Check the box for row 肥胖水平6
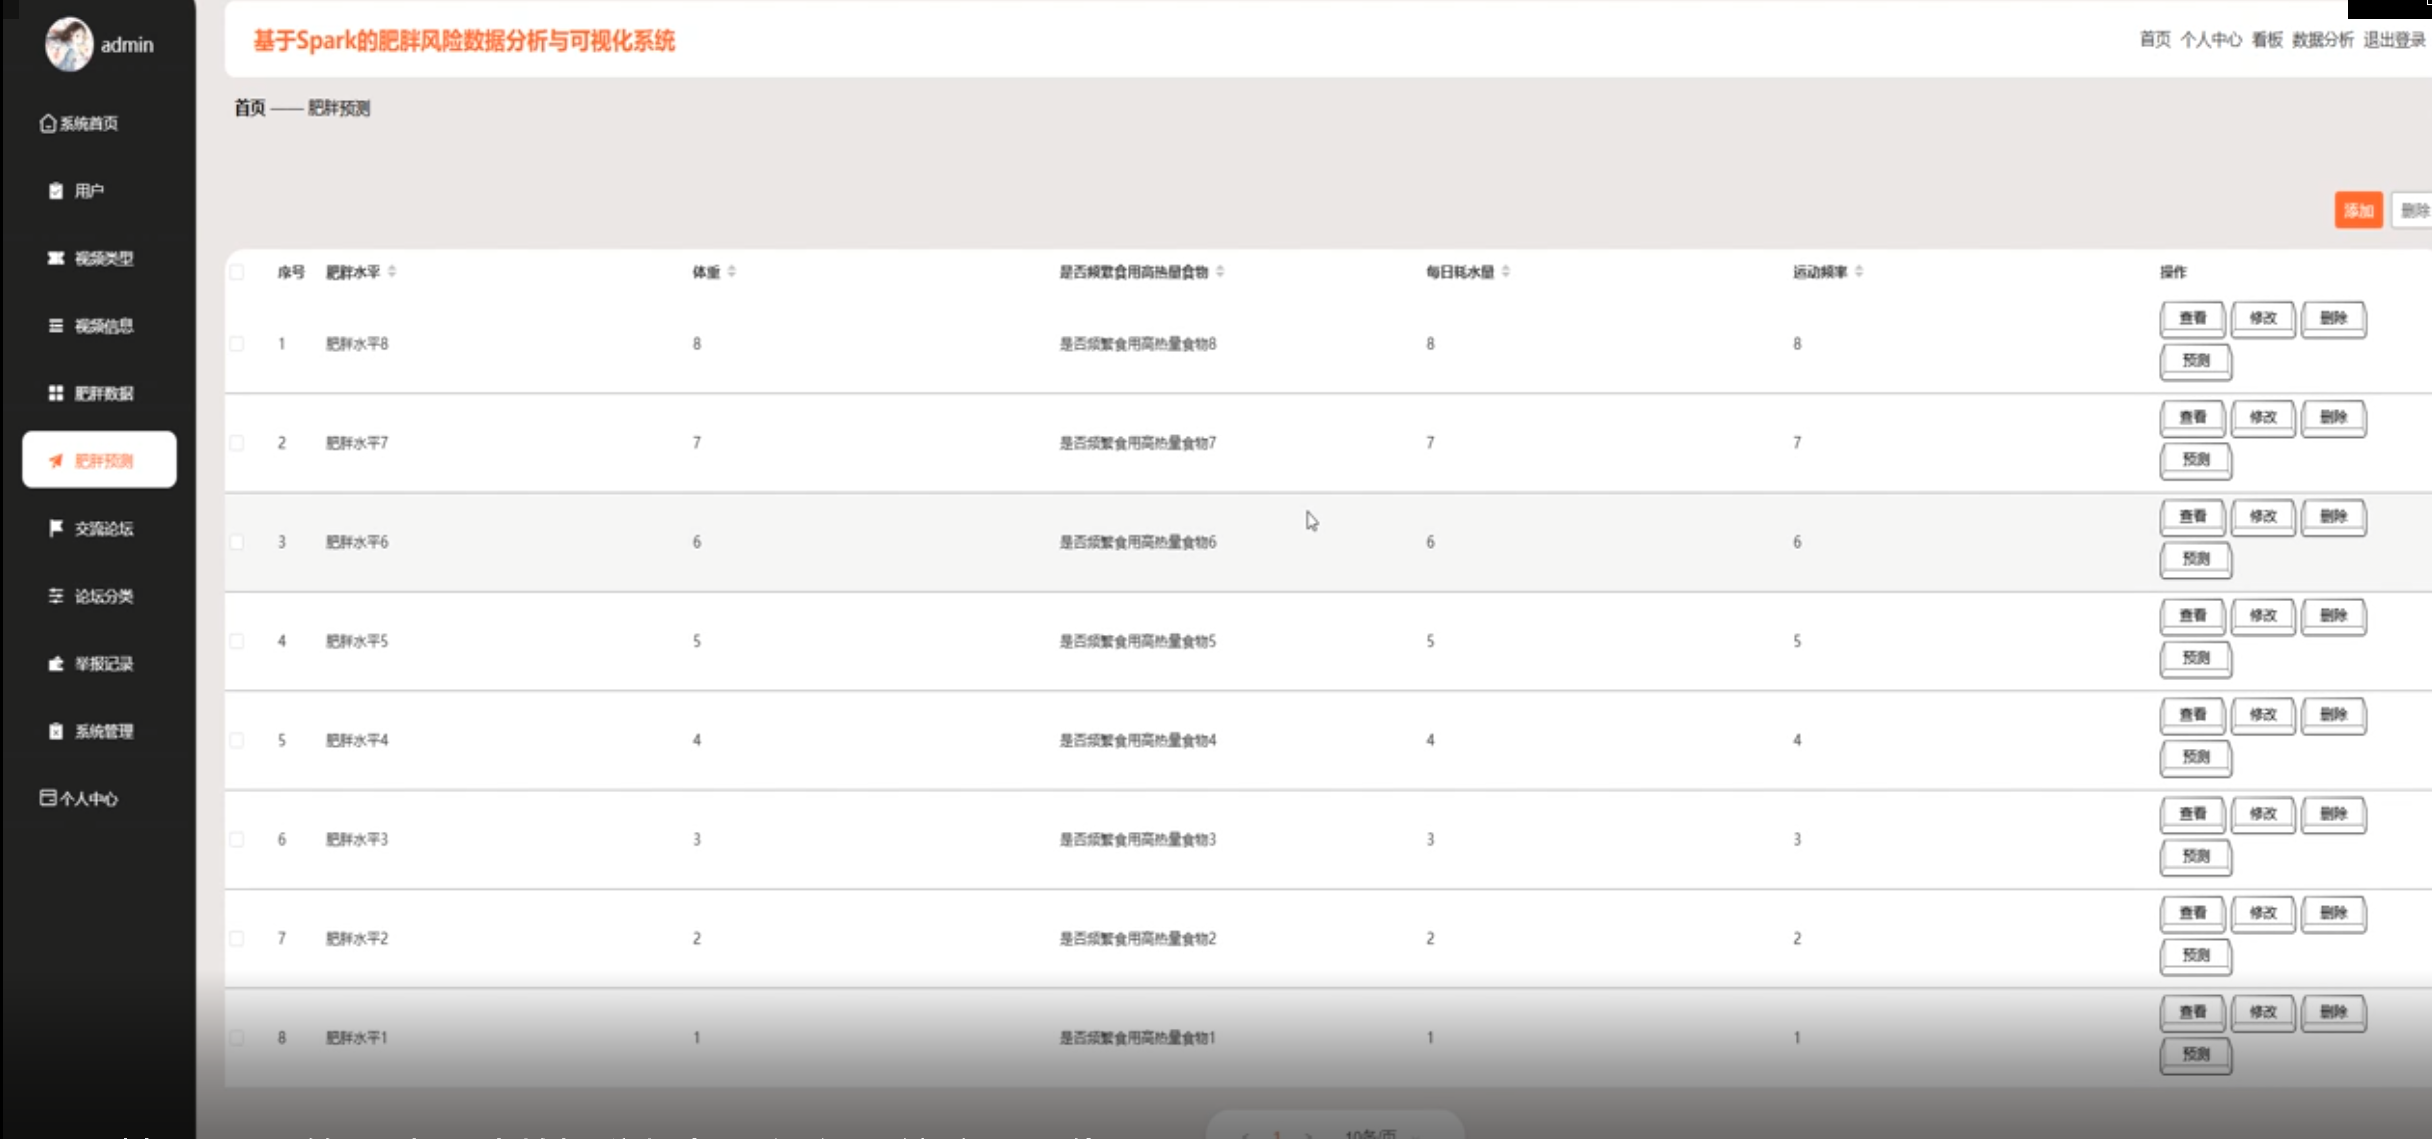 pyautogui.click(x=237, y=542)
